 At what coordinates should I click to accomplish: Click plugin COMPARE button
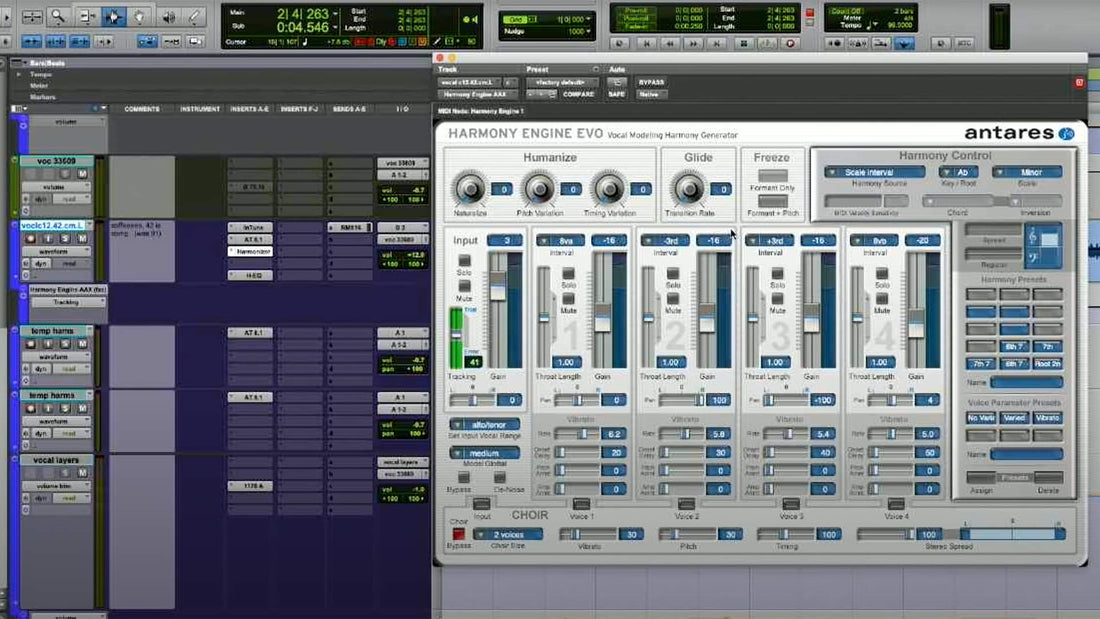[578, 94]
